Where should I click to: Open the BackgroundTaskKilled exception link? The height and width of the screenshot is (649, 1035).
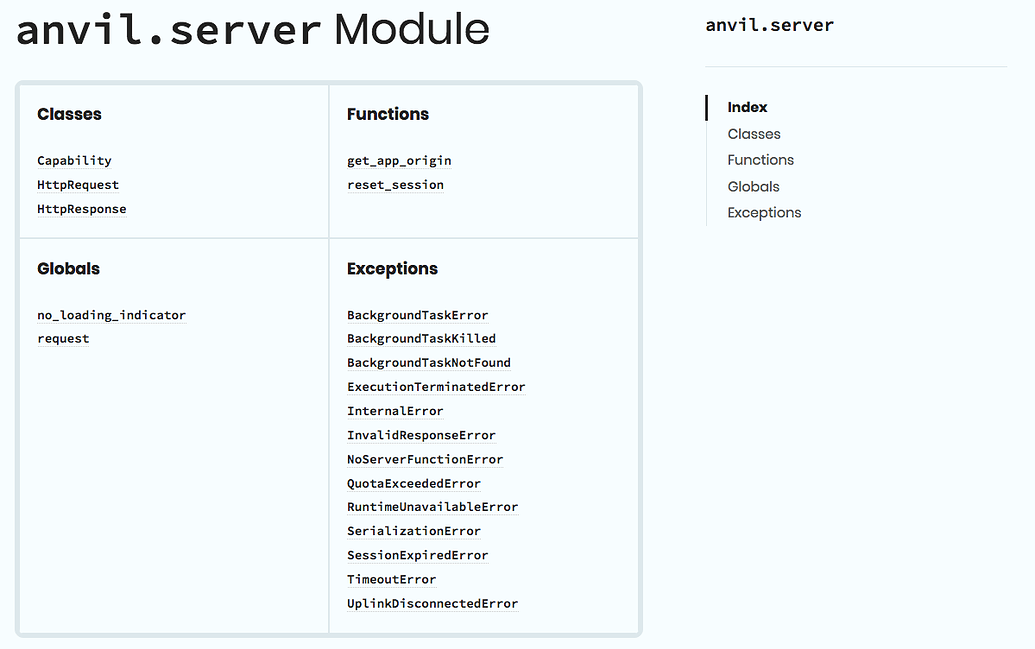pos(421,339)
